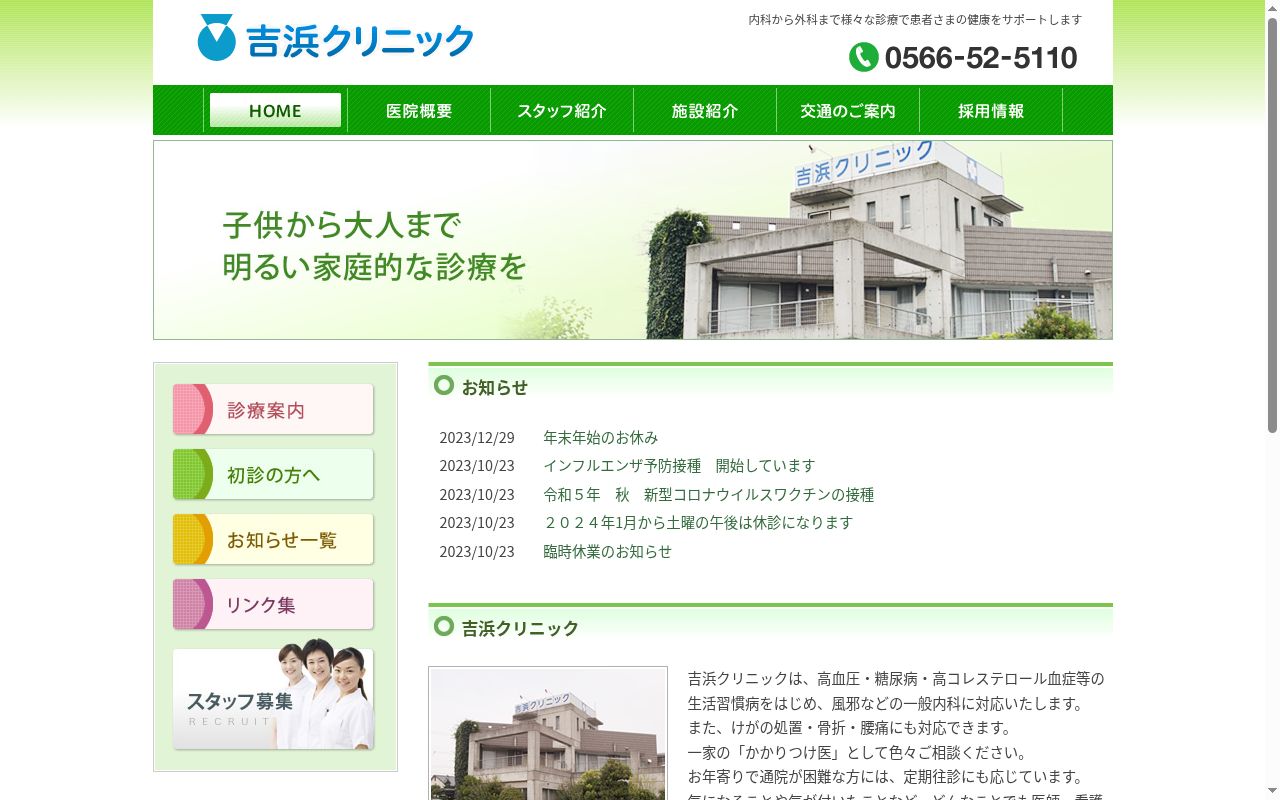The width and height of the screenshot is (1280, 800).
Task: Go to 医院概要 in the navigation bar
Action: coord(419,110)
